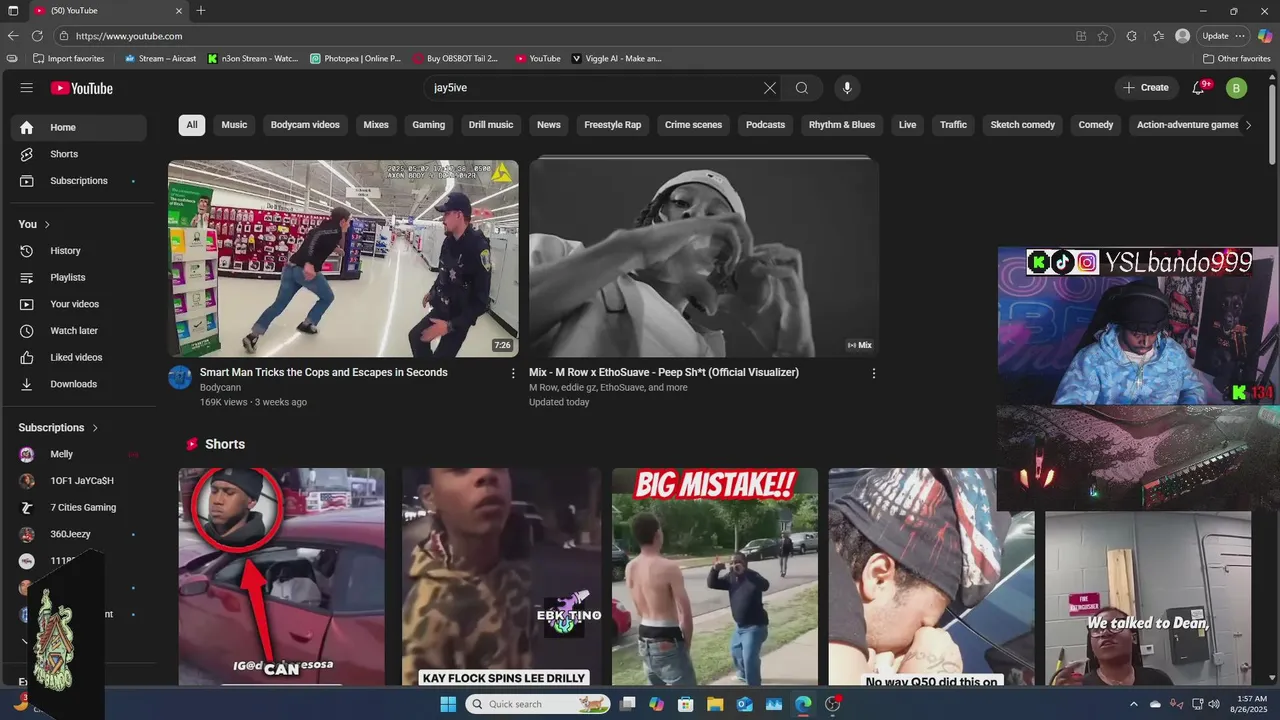Open the KAY FLOCK SPINS LEE DRILLY short
The height and width of the screenshot is (720, 1280).
(x=503, y=576)
